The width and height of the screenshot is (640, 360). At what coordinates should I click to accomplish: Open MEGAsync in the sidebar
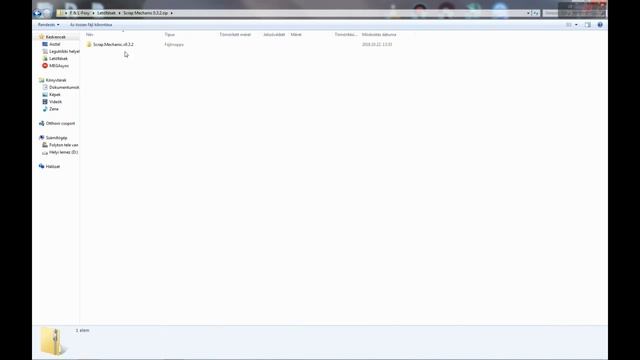(x=58, y=66)
